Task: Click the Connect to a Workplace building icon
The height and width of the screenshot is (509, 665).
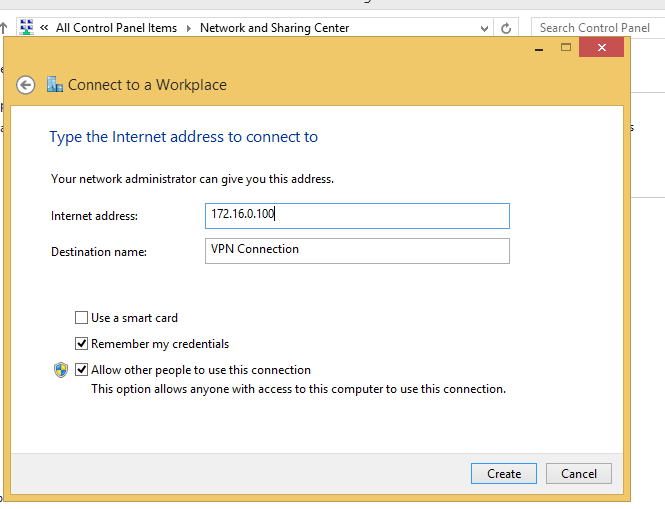Action: [x=55, y=84]
